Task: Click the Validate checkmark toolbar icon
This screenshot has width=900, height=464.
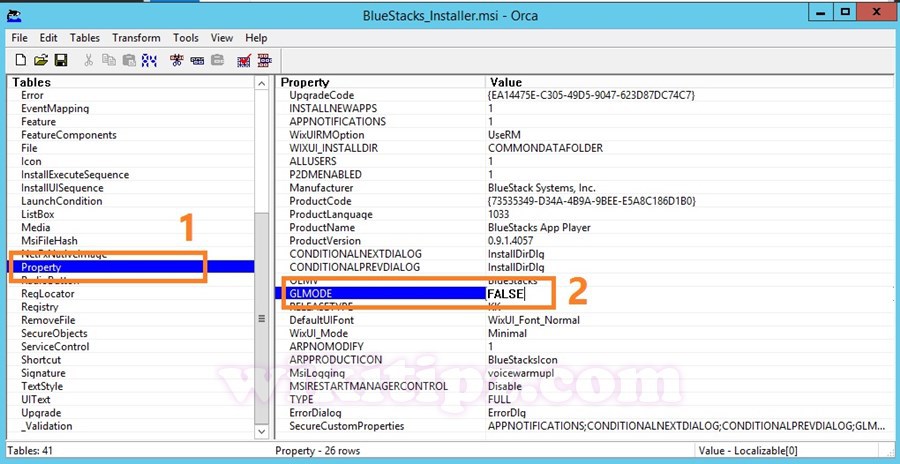Action: 244,60
